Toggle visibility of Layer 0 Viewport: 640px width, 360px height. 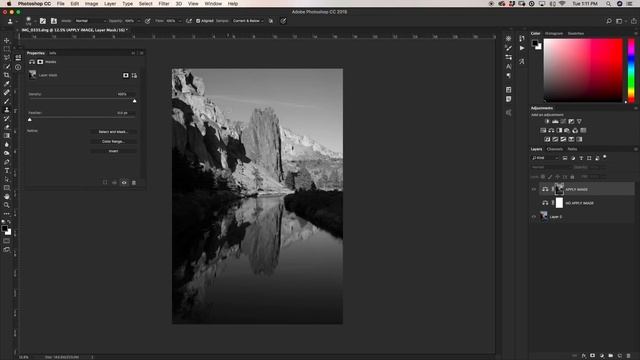534,217
